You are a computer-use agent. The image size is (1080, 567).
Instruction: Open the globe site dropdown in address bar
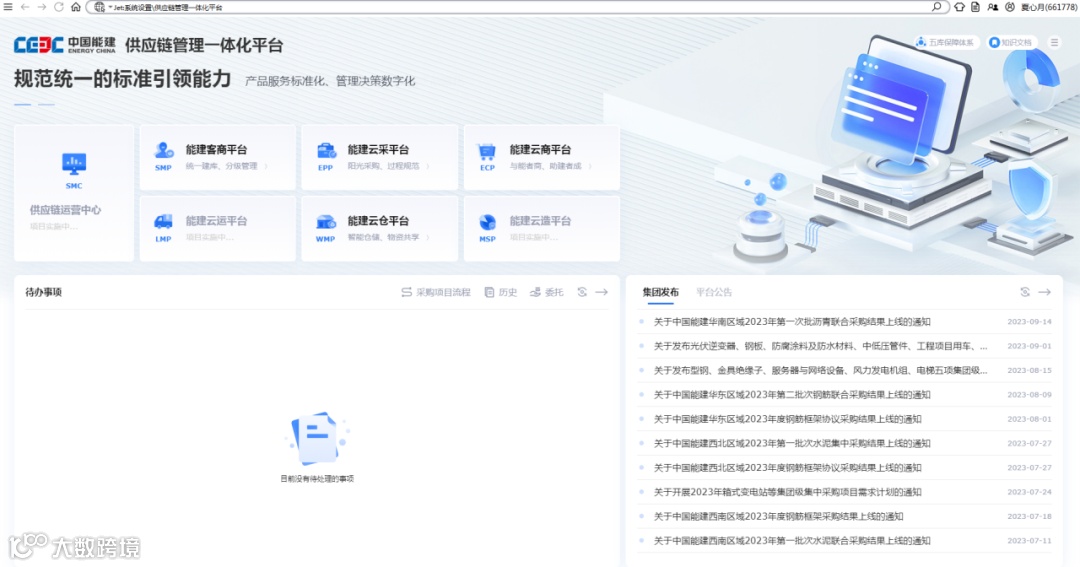click(x=102, y=7)
